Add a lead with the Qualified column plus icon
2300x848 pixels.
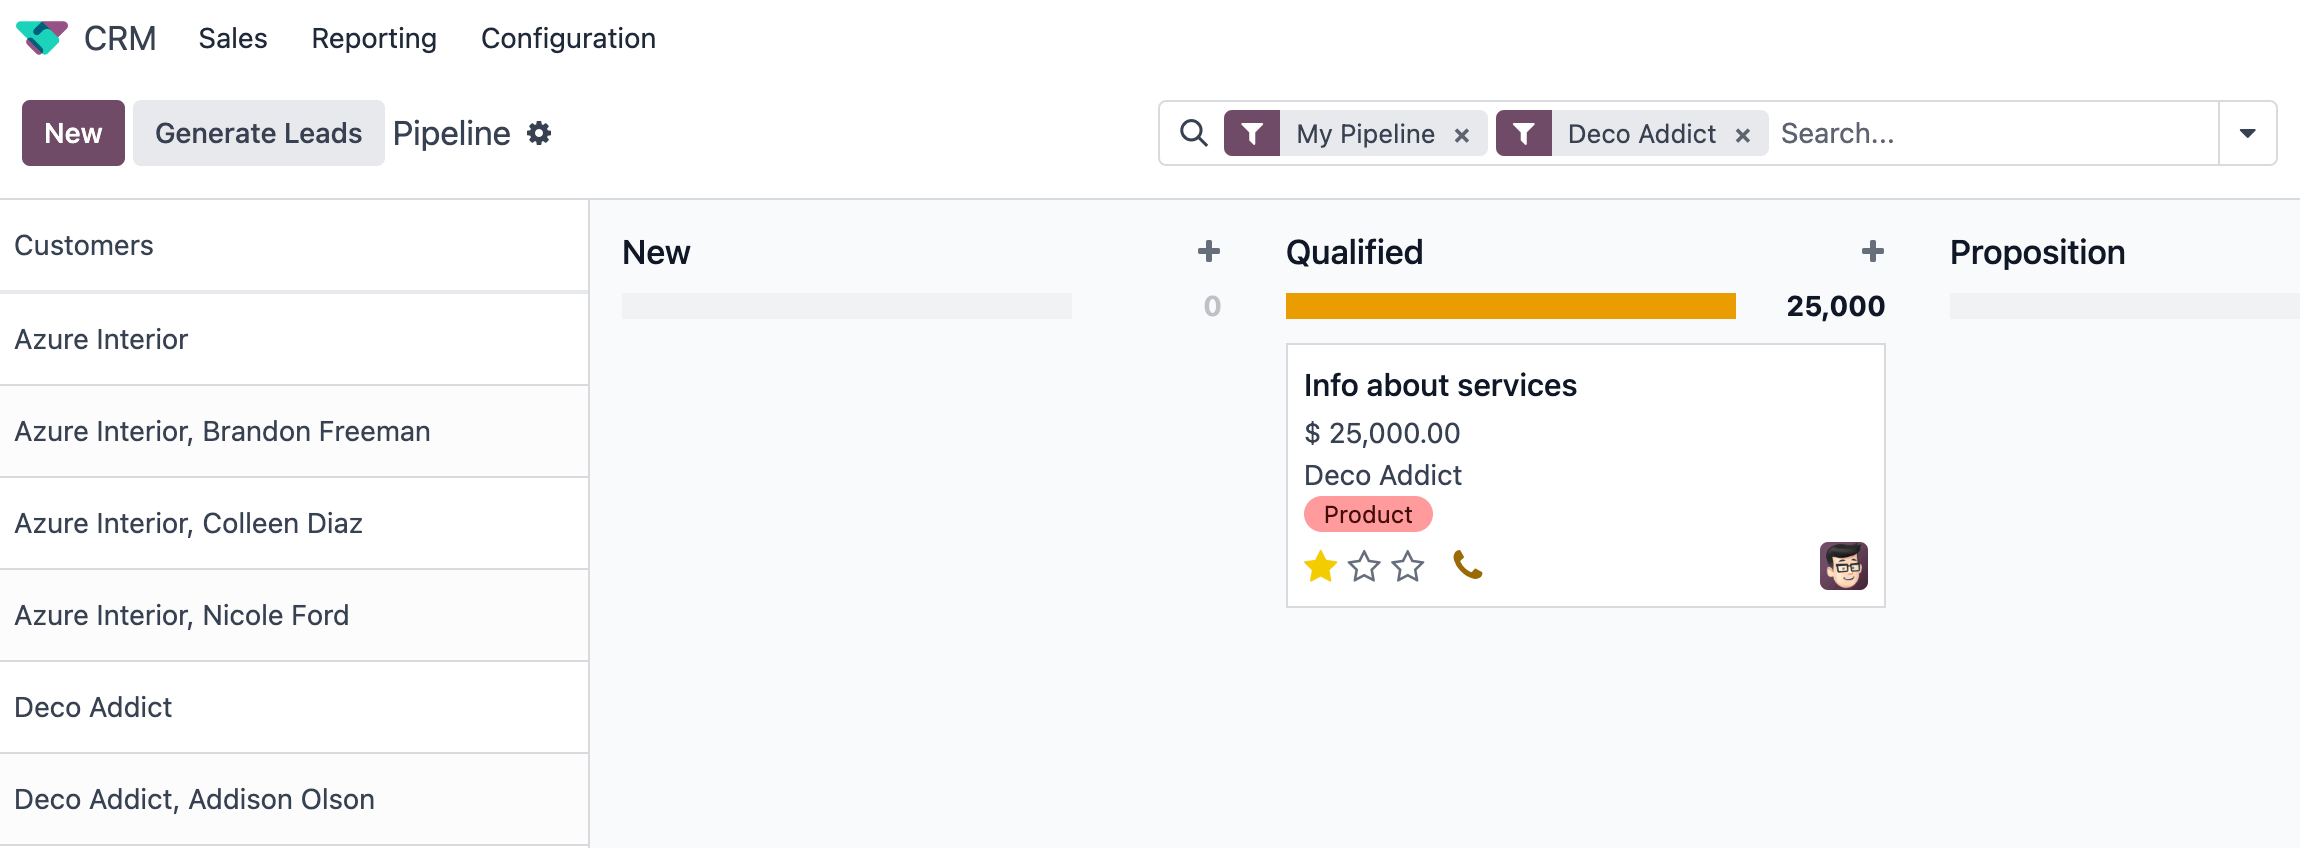(1872, 251)
